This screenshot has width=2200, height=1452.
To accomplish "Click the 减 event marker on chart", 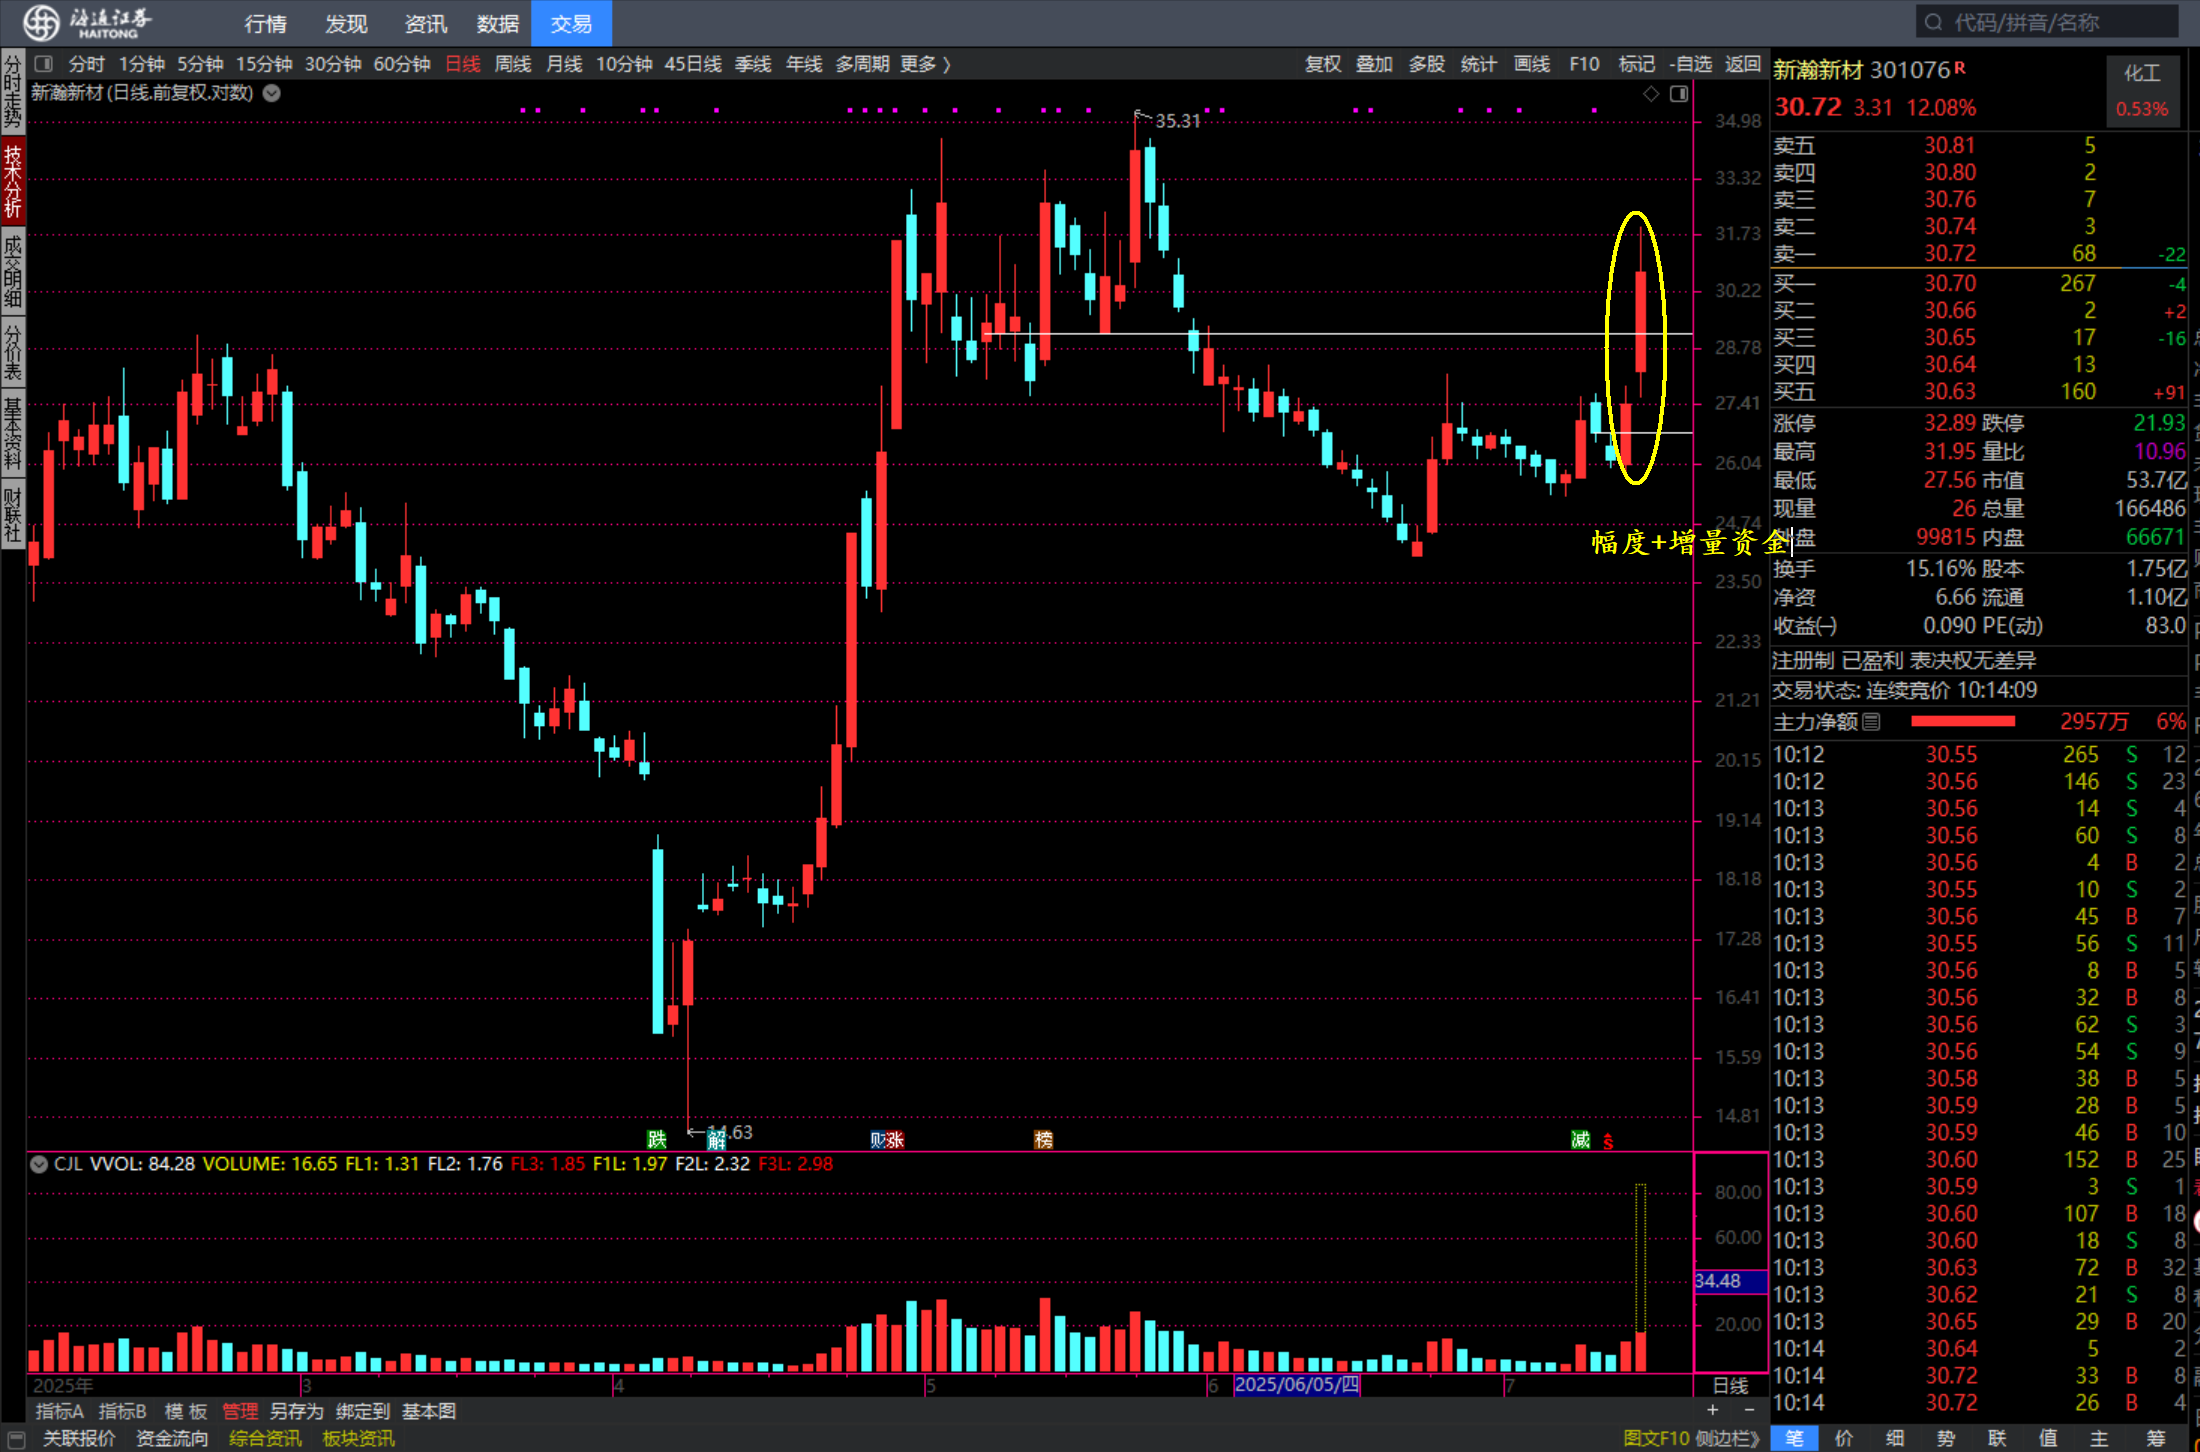I will (x=1581, y=1139).
